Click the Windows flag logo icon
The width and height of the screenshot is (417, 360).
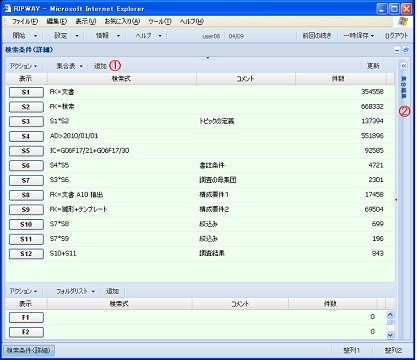pos(403,22)
